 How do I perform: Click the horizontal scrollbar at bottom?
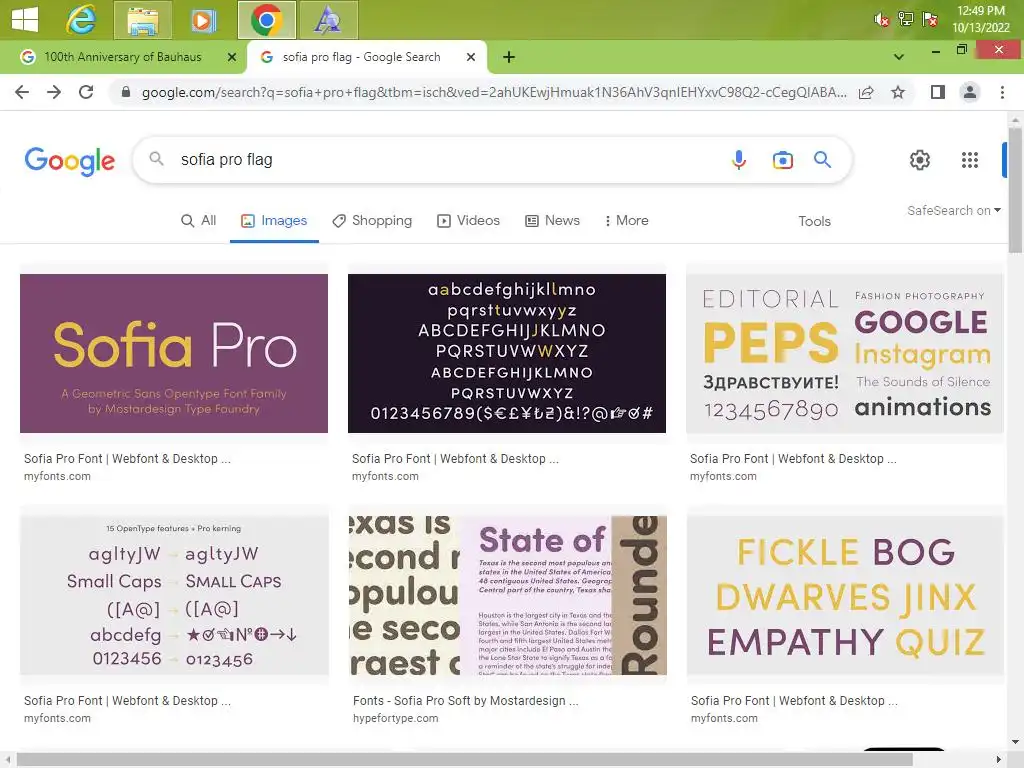tap(464, 760)
